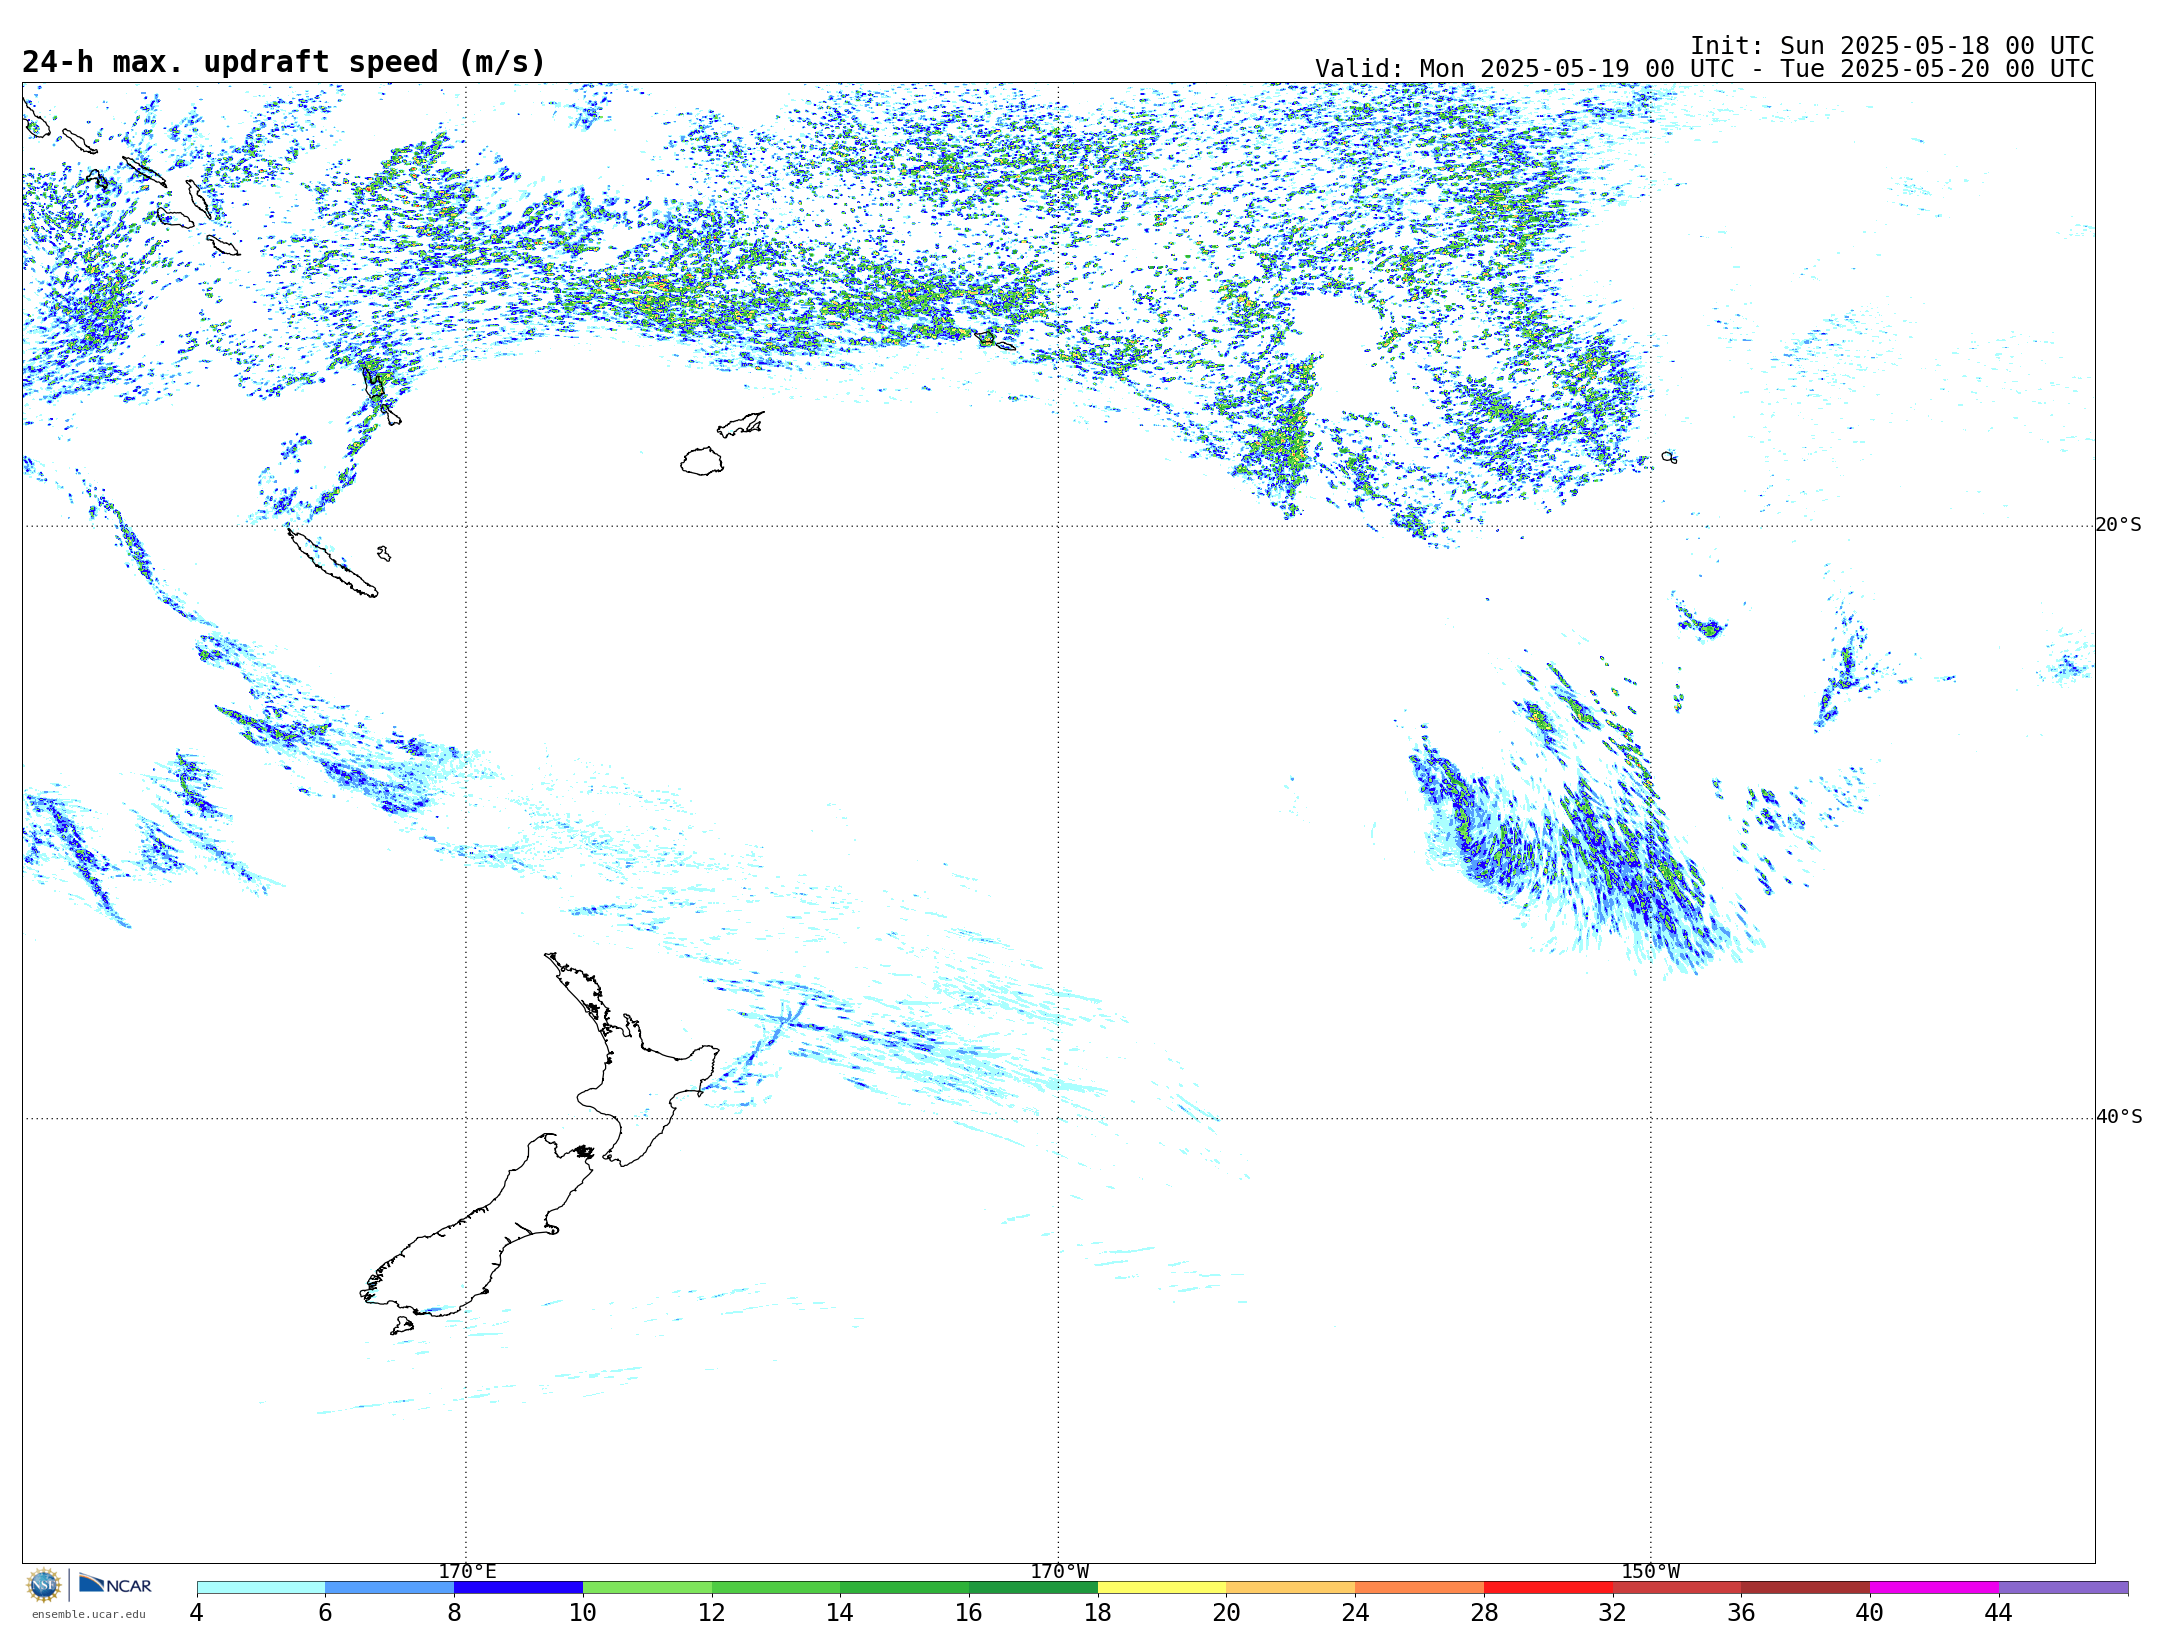
Task: Click the 150°W longitude label
Action: point(1651,1572)
